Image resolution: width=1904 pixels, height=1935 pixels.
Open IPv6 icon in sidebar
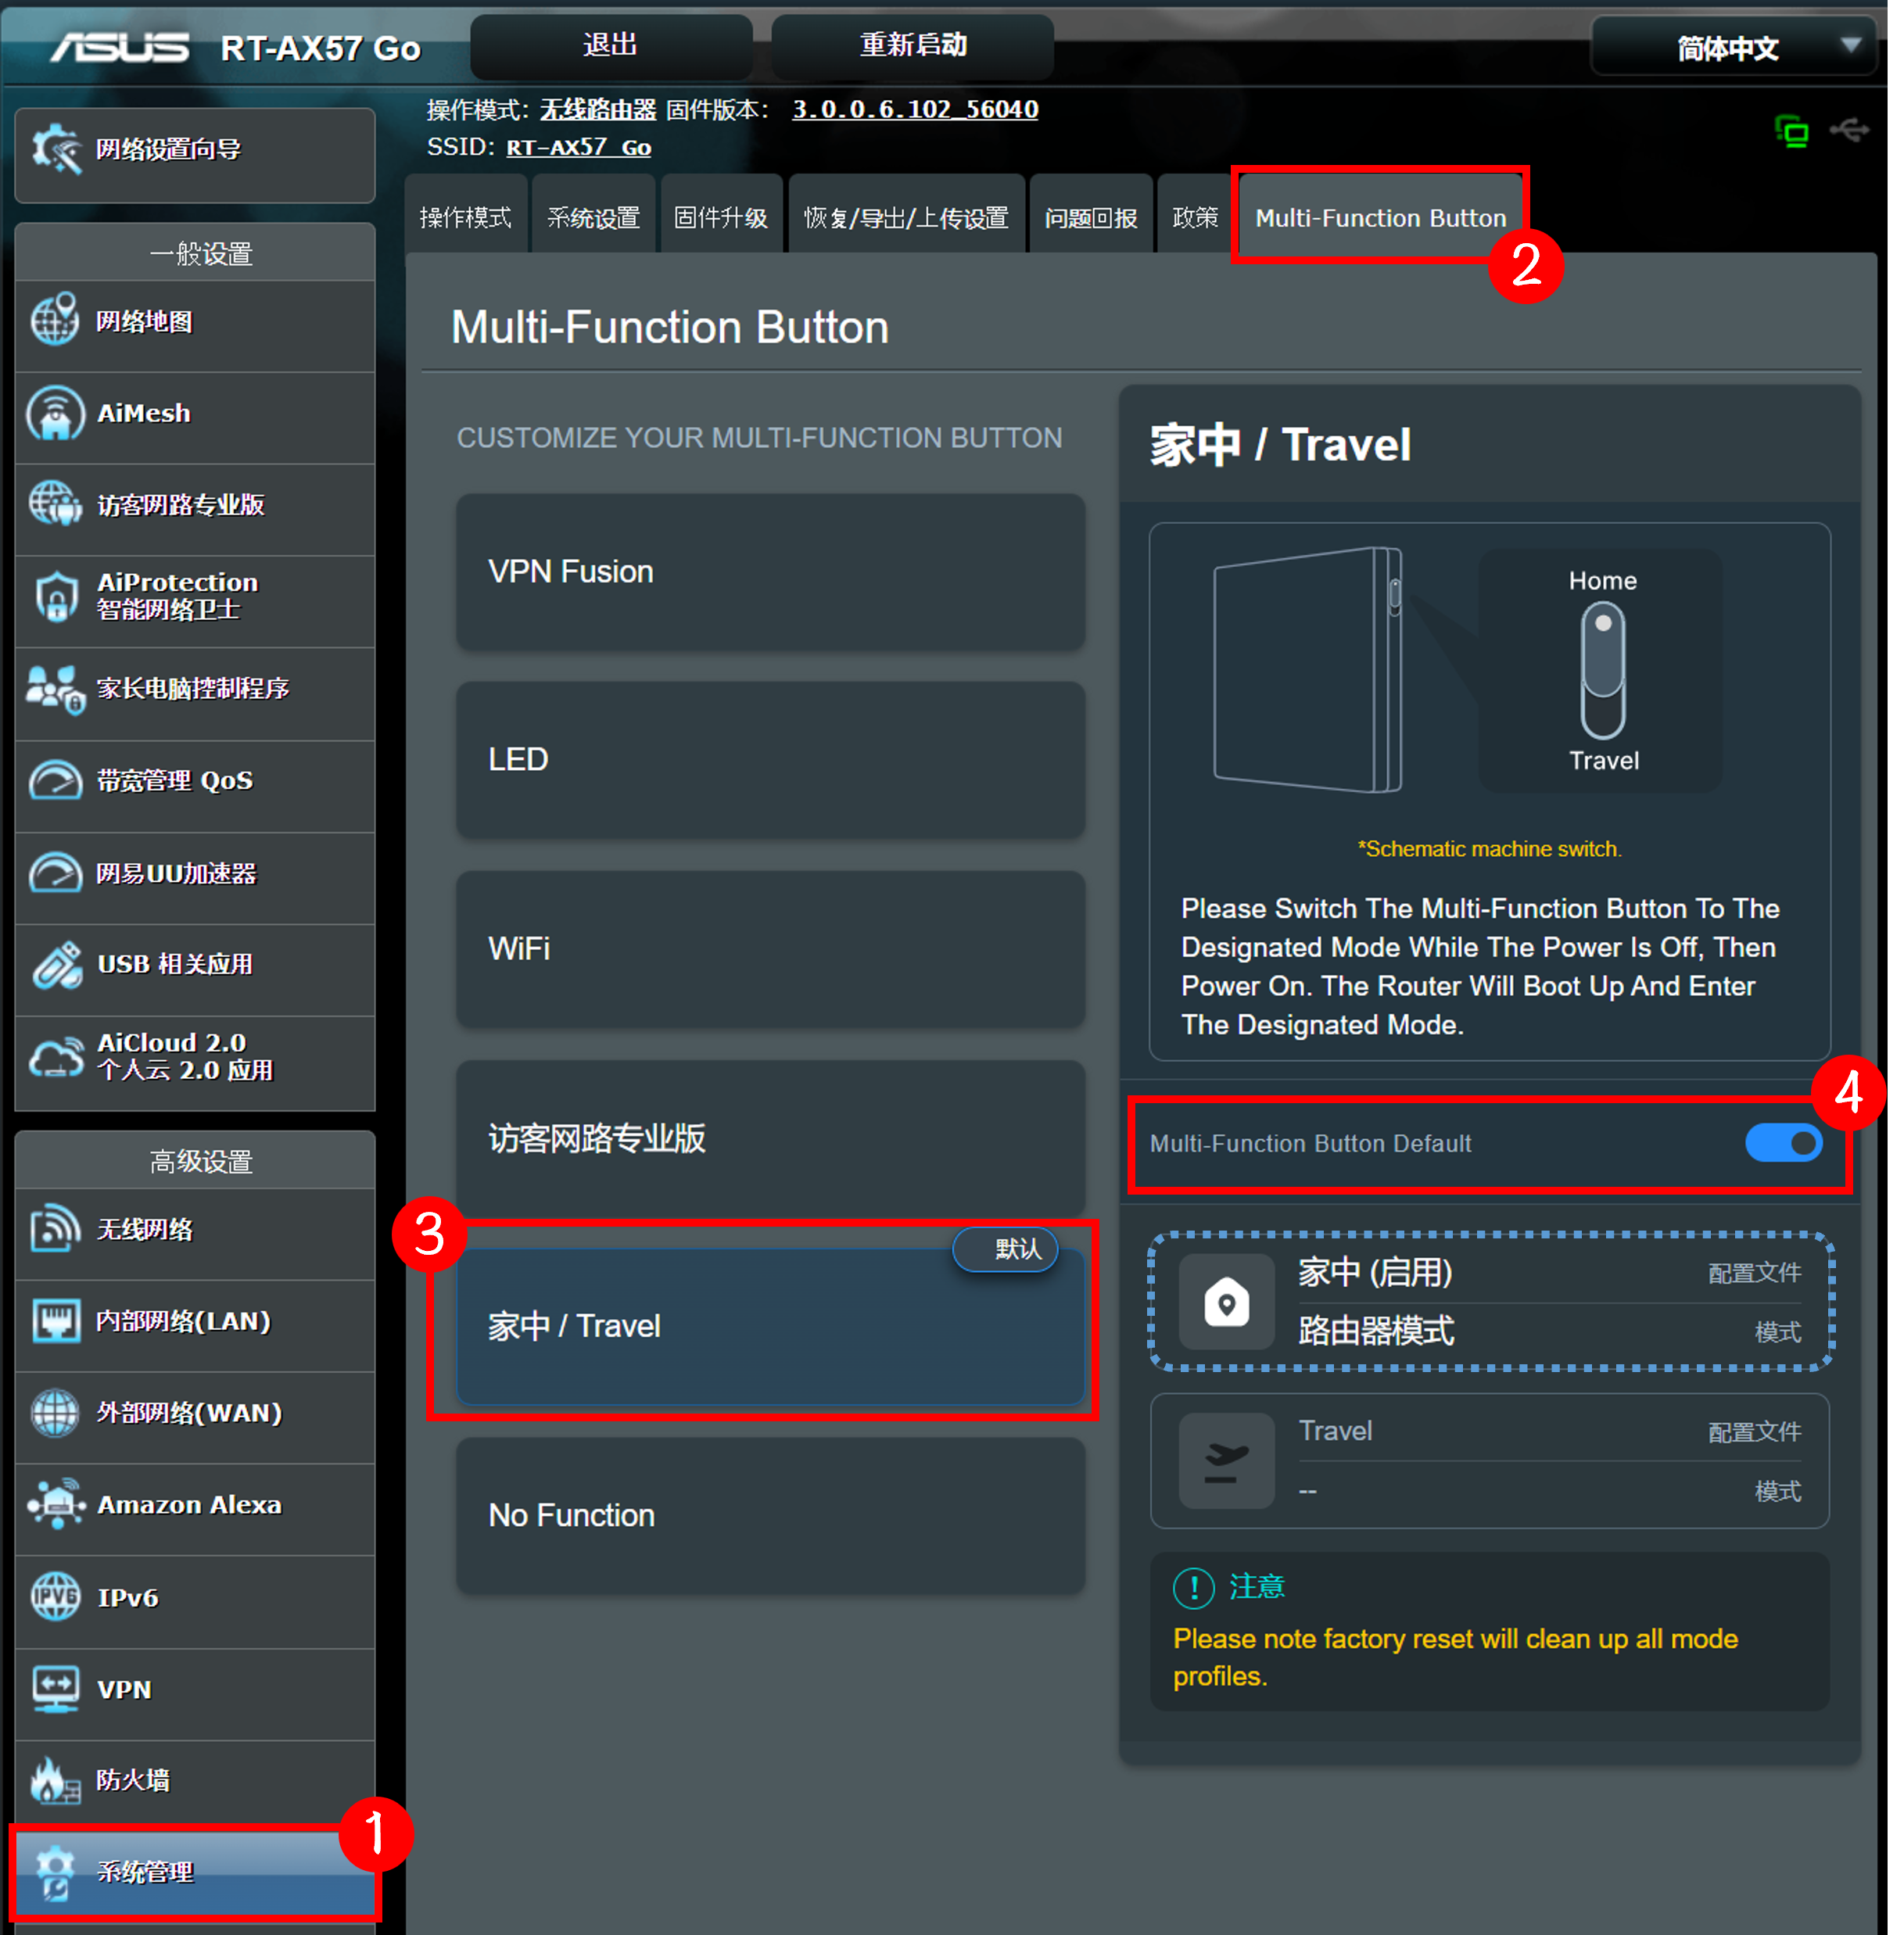coord(55,1596)
